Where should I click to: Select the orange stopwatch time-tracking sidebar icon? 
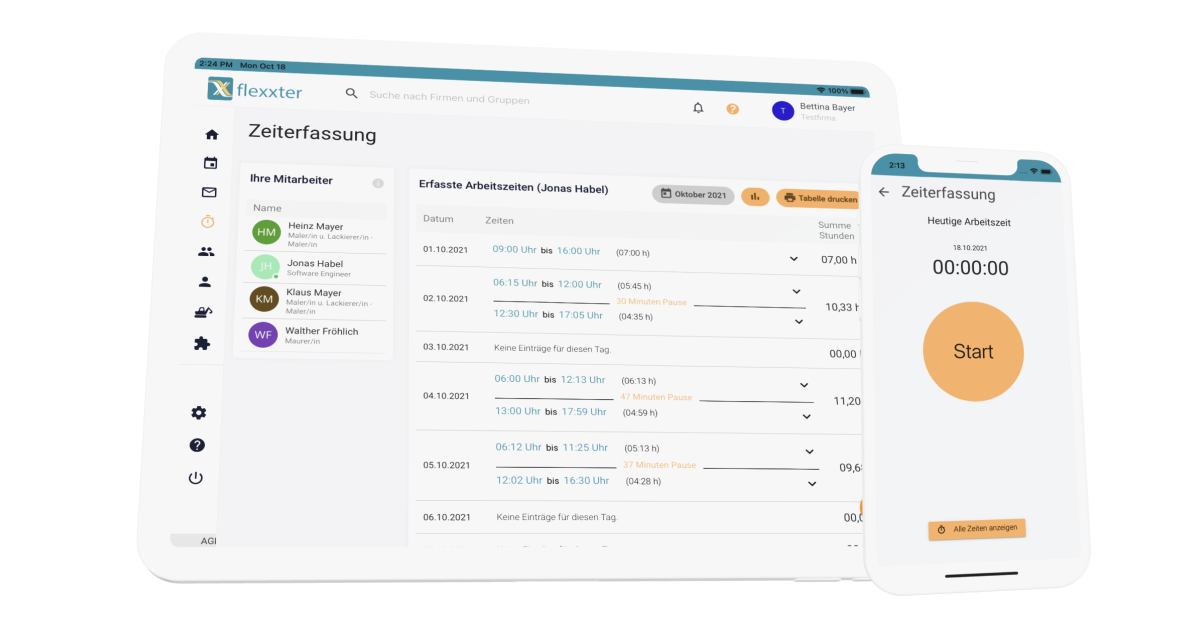pyautogui.click(x=208, y=221)
